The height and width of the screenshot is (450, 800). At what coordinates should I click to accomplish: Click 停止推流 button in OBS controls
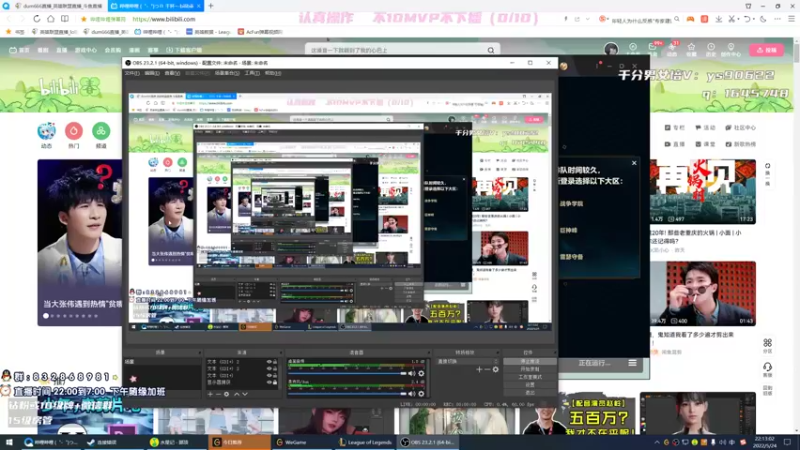click(x=530, y=361)
